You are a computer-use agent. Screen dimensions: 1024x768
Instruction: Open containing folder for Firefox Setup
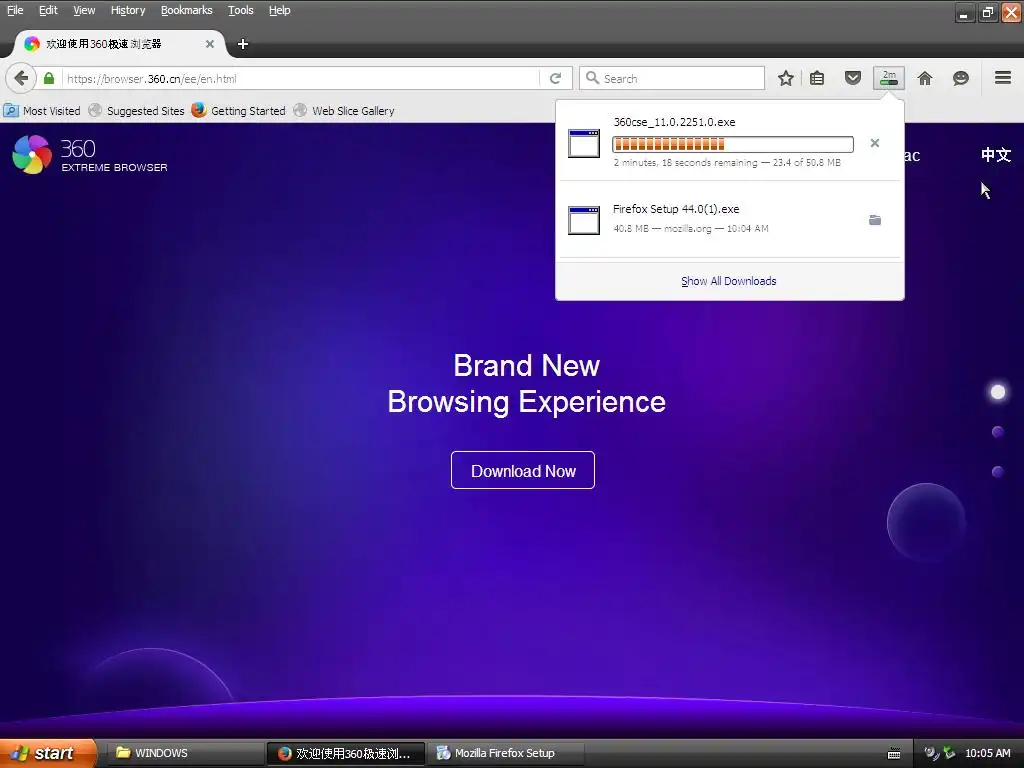click(875, 220)
